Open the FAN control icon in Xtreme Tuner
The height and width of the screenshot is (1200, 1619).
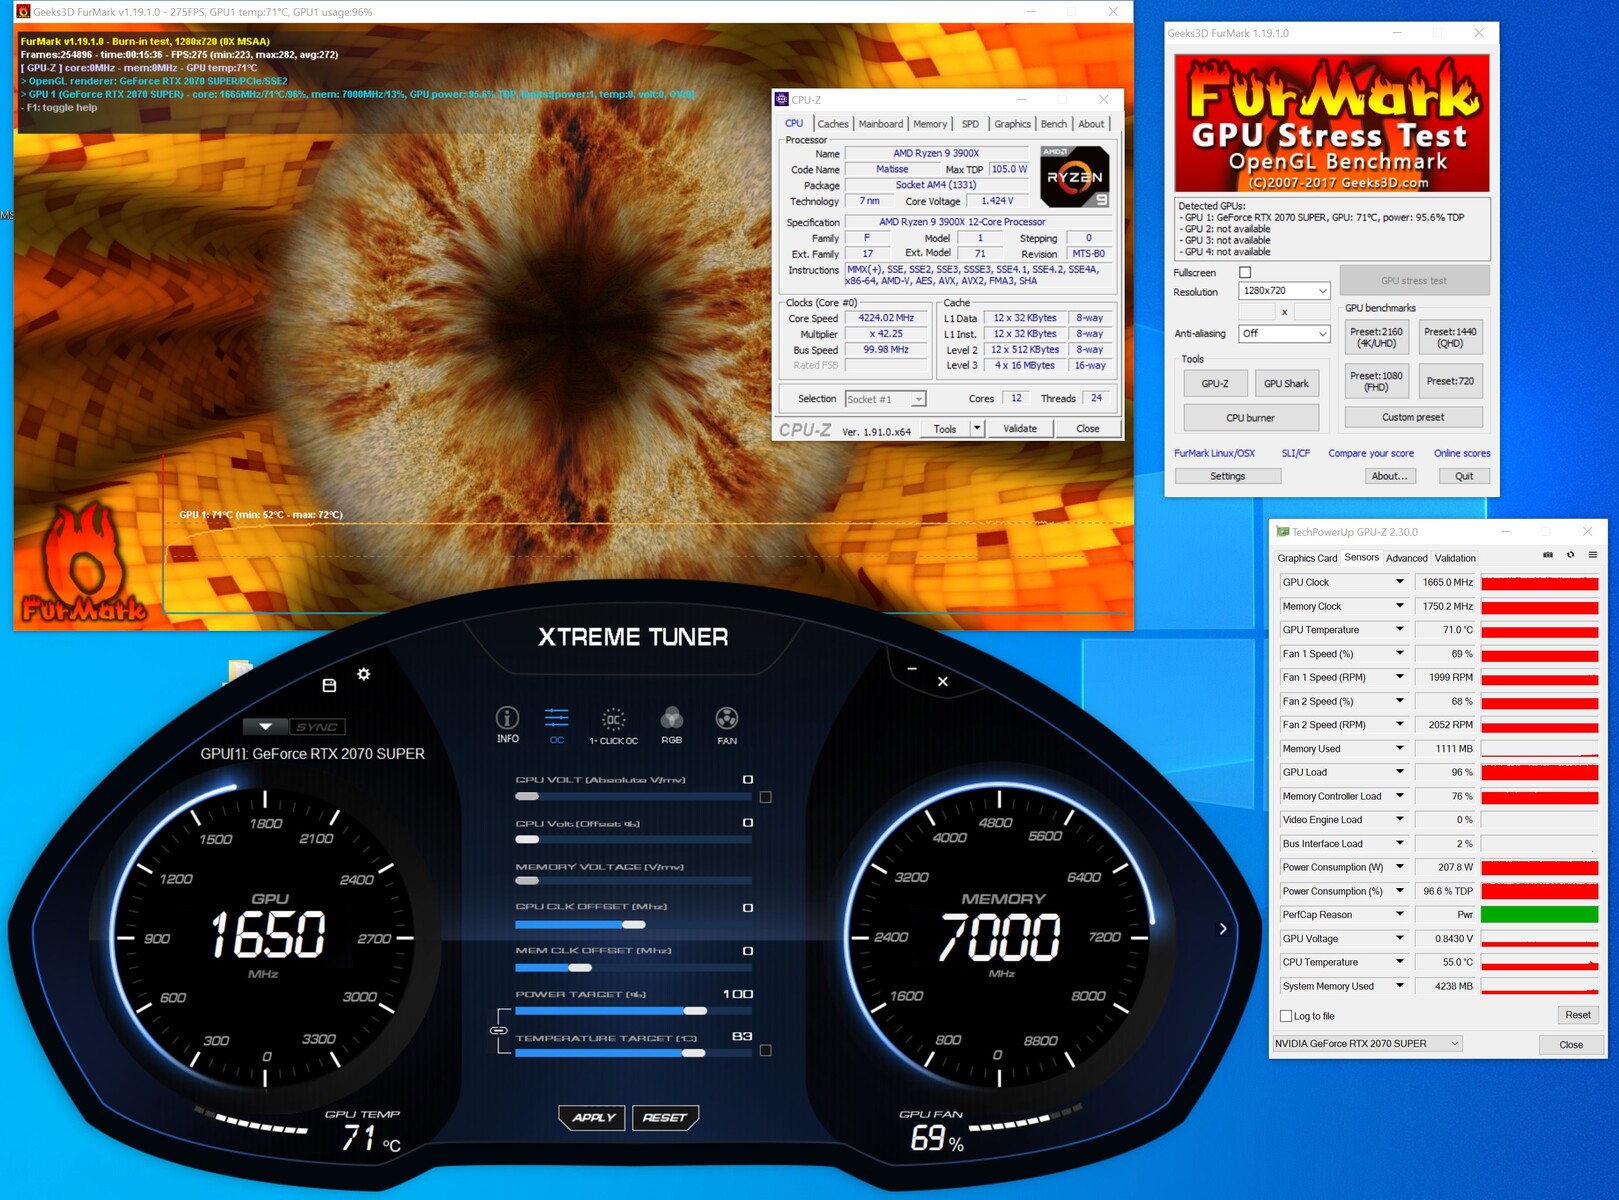[727, 724]
